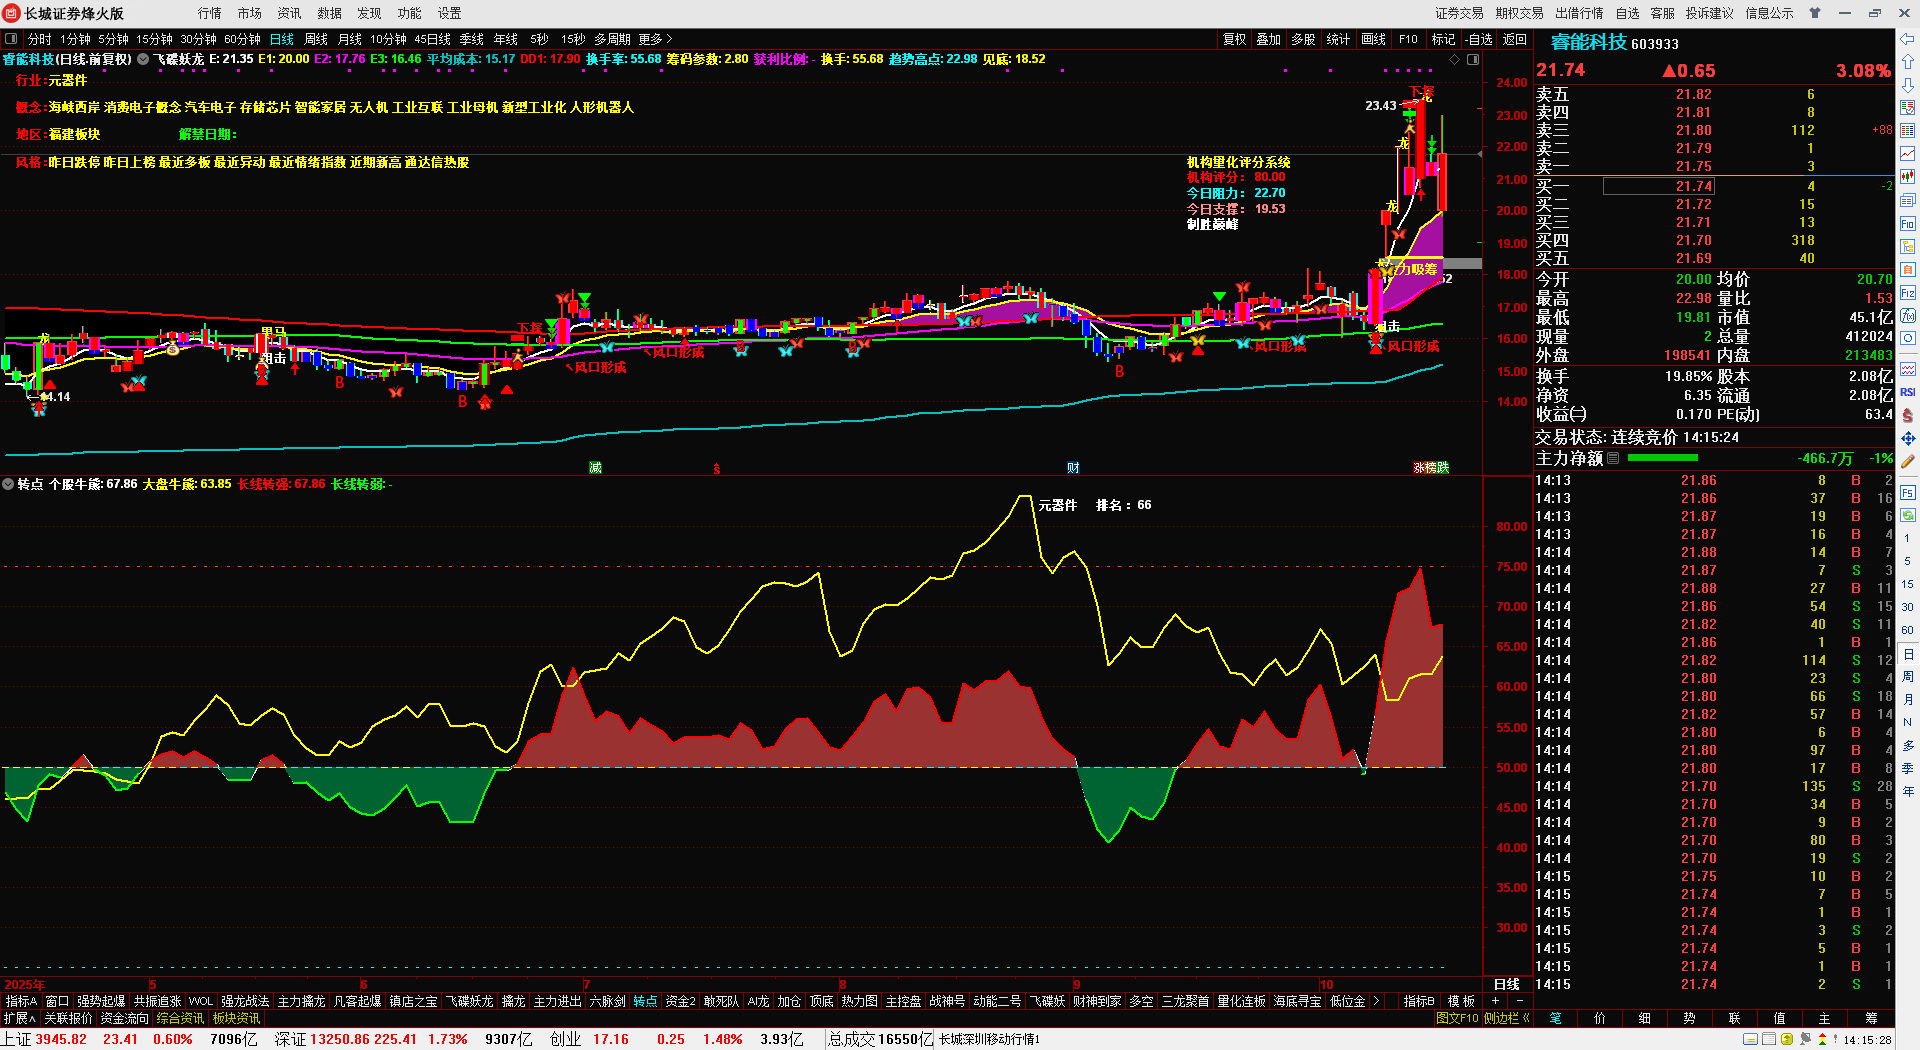
Task: Open the f(x) formula icon in sidebar
Action: click(x=1908, y=316)
